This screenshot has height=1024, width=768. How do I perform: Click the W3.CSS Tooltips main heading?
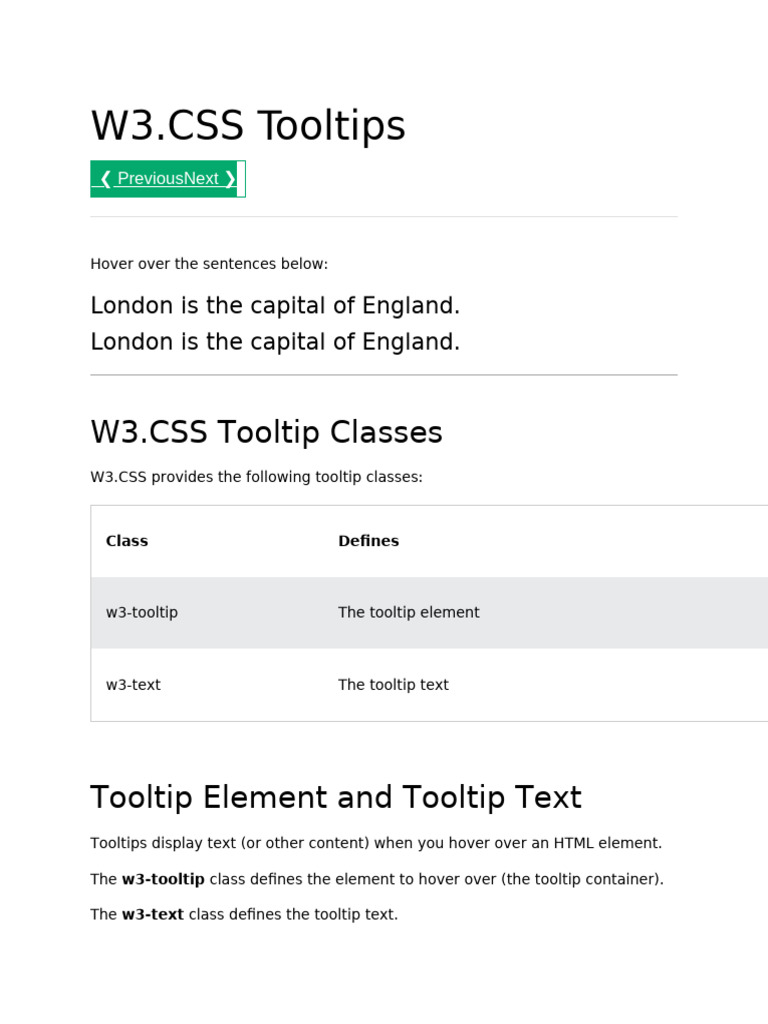coord(248,126)
